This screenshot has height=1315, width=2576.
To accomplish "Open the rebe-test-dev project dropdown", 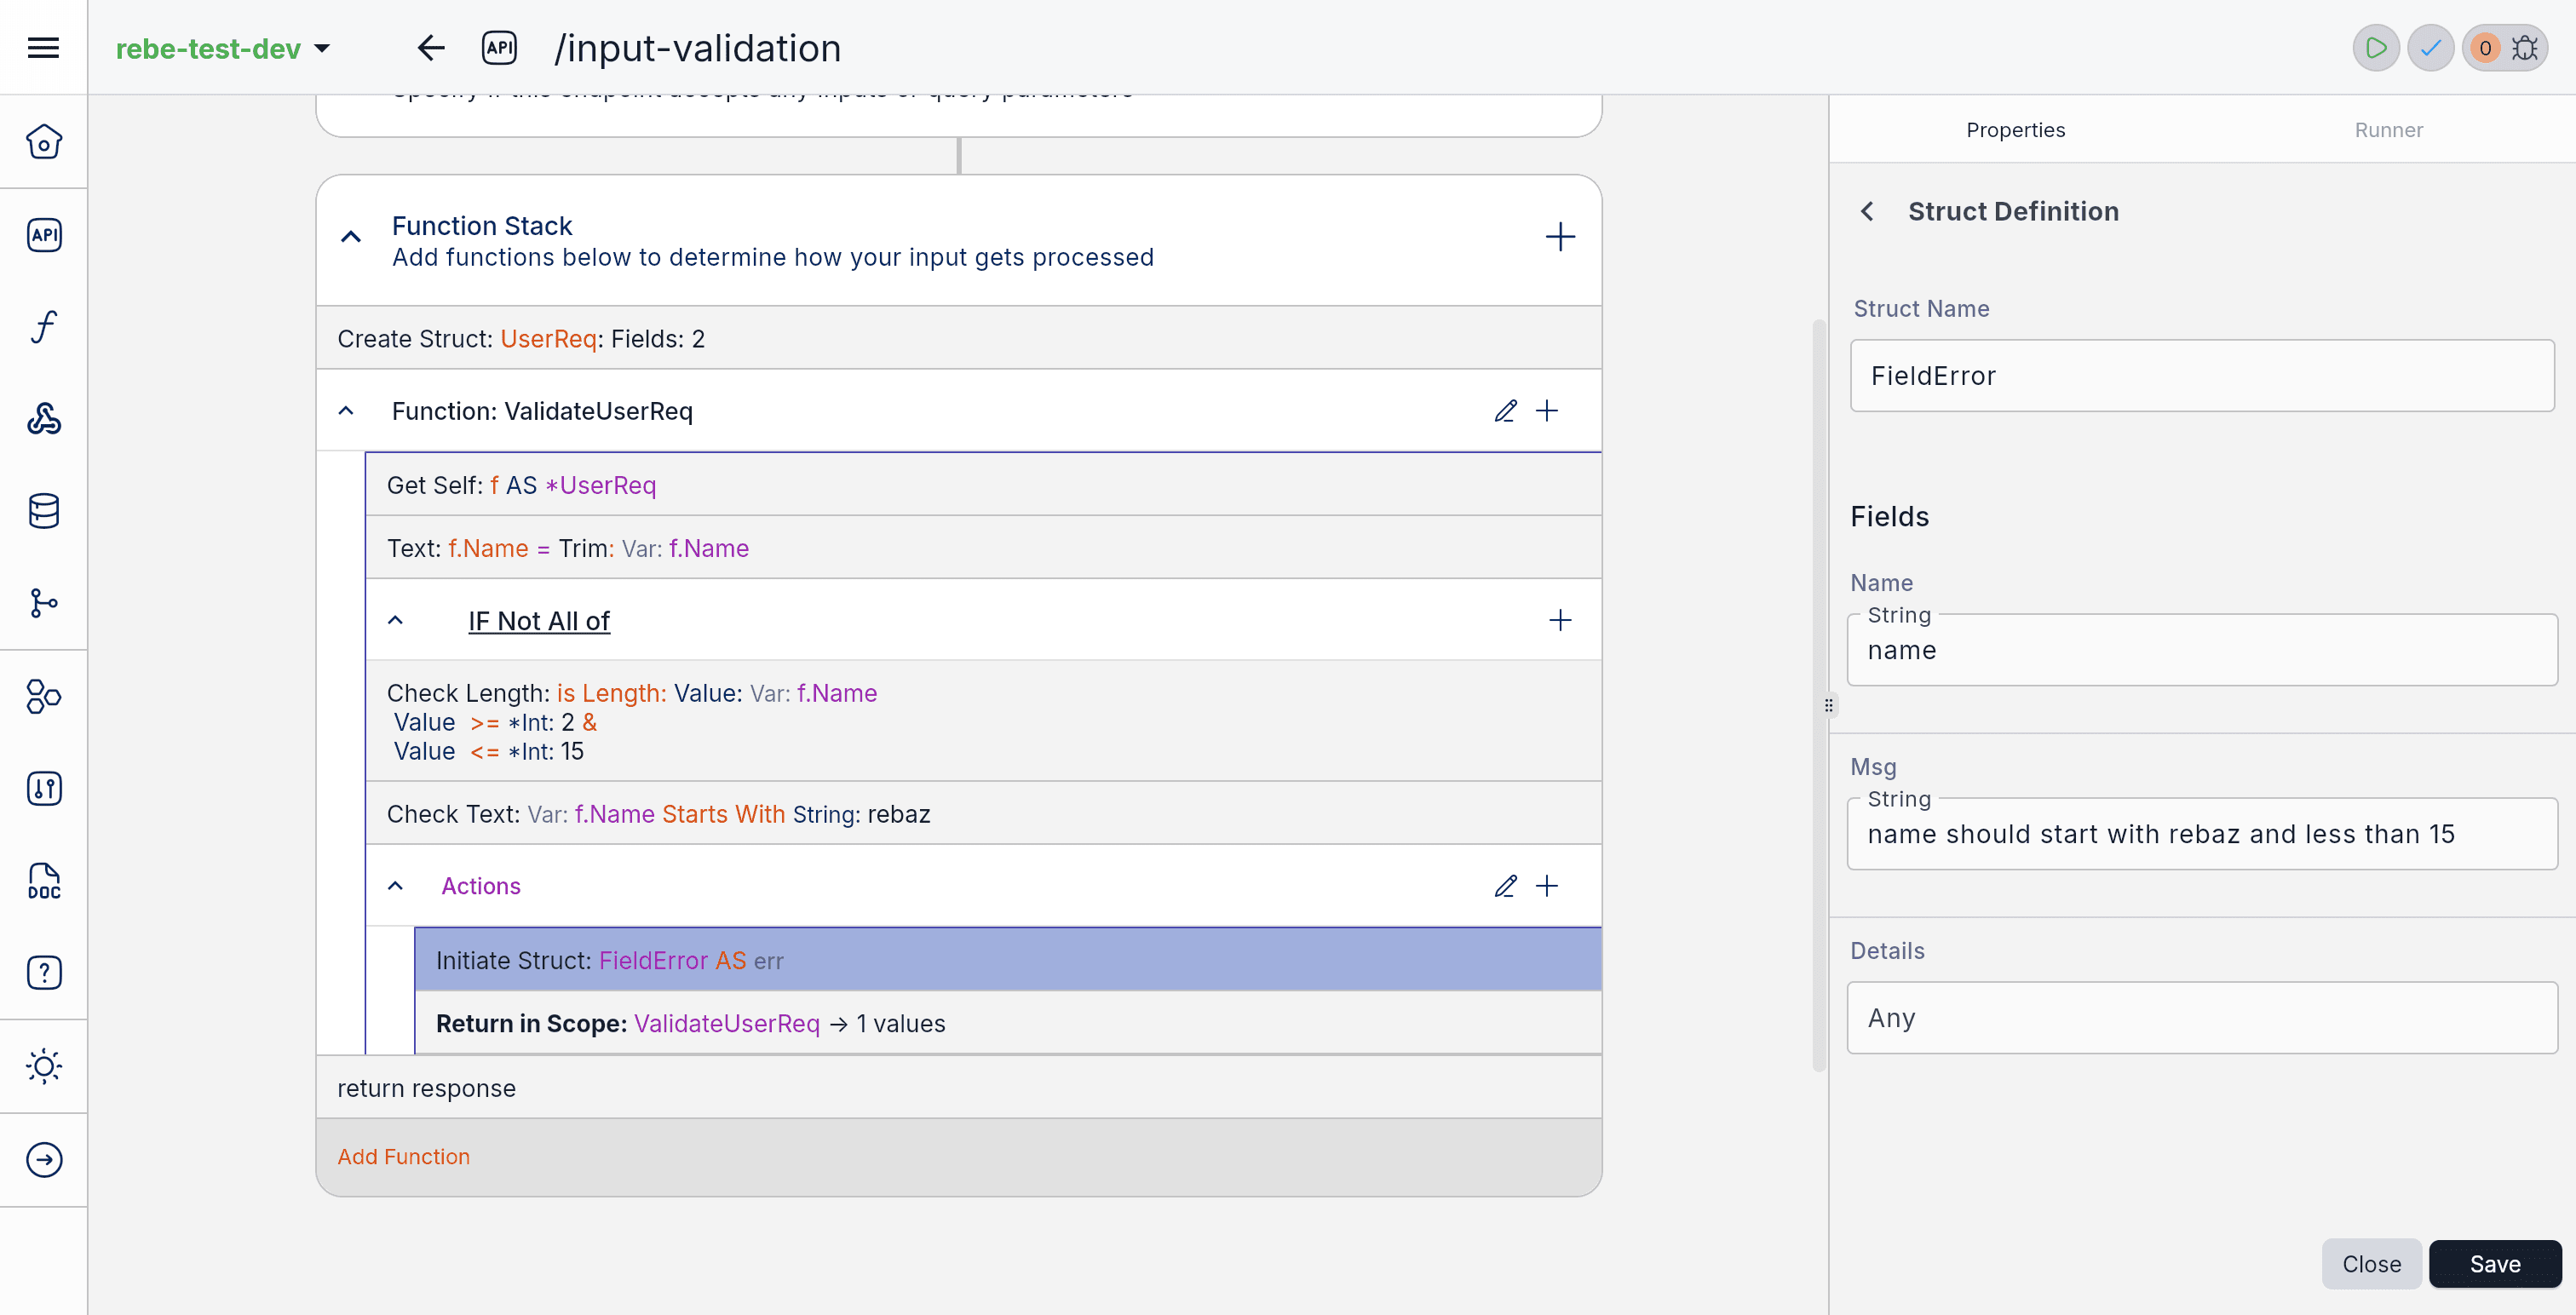I will point(222,48).
